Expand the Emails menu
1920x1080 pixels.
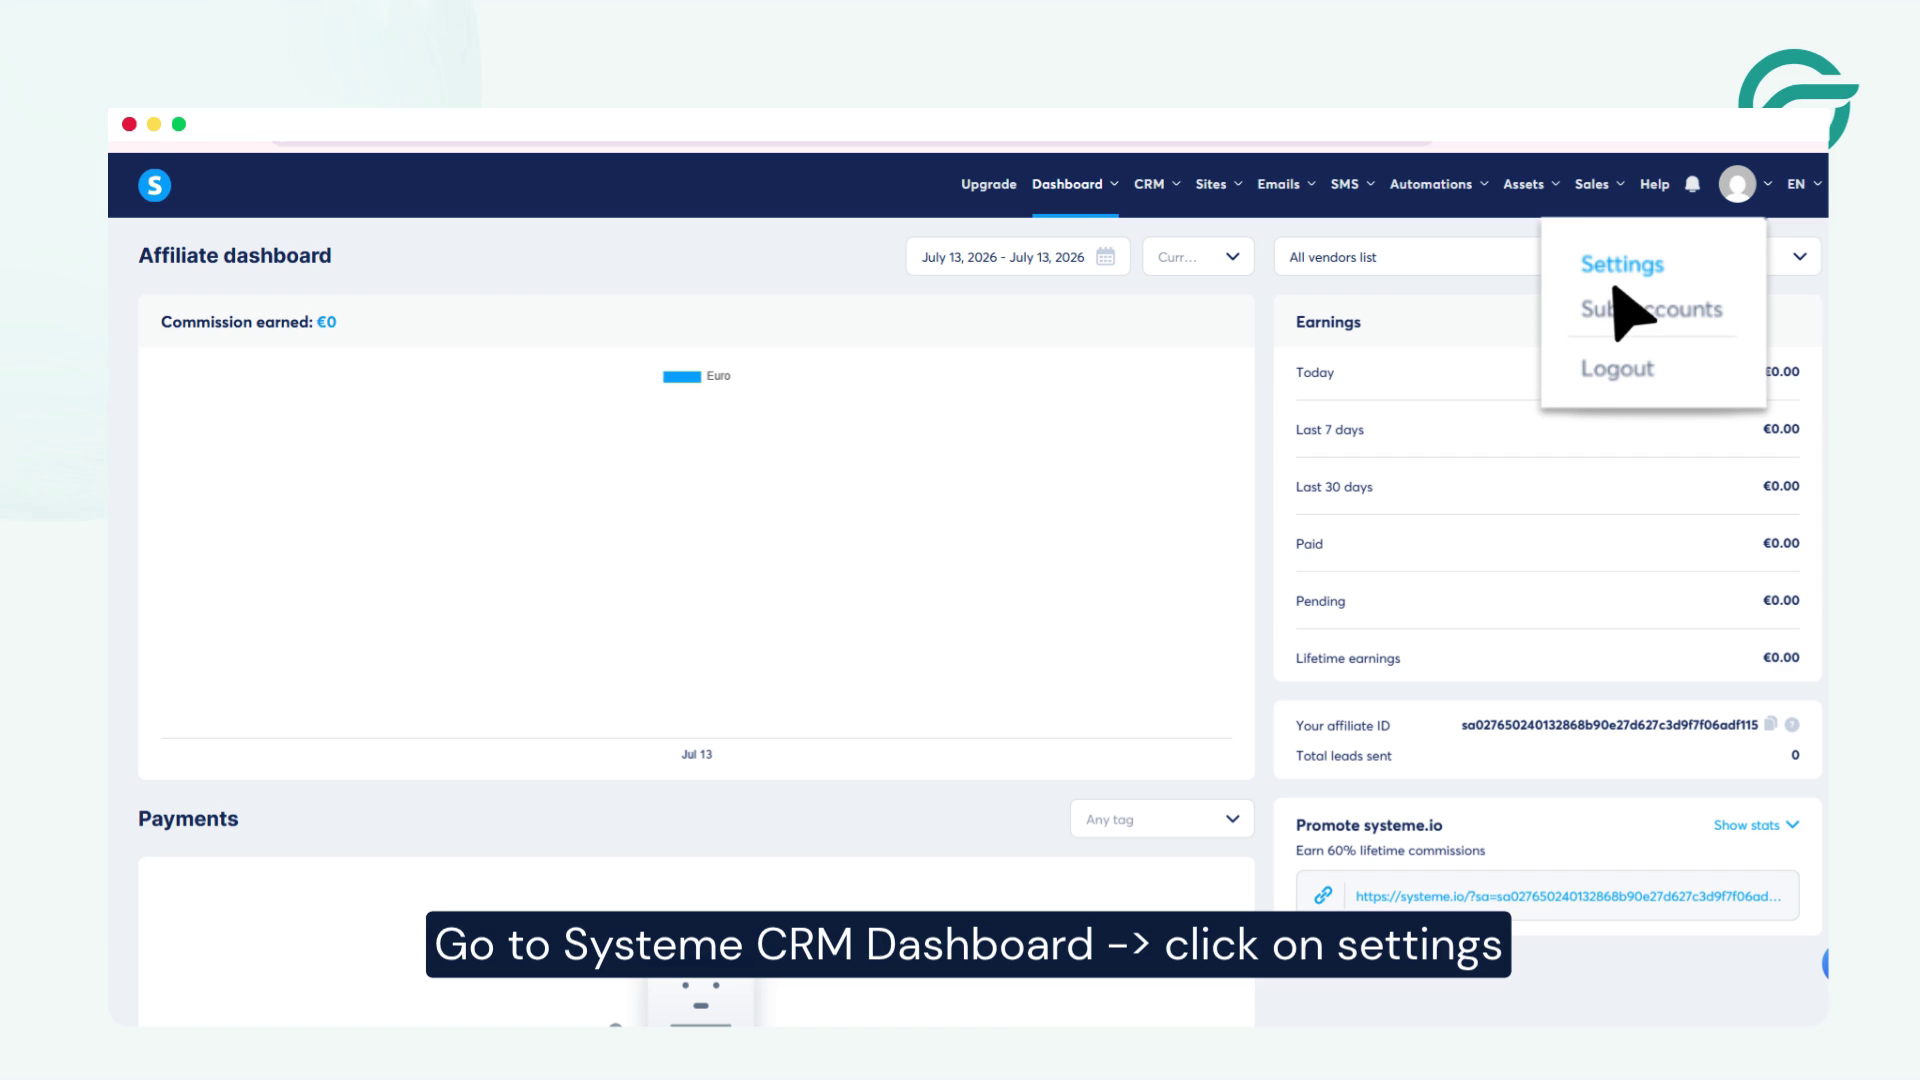click(x=1286, y=184)
